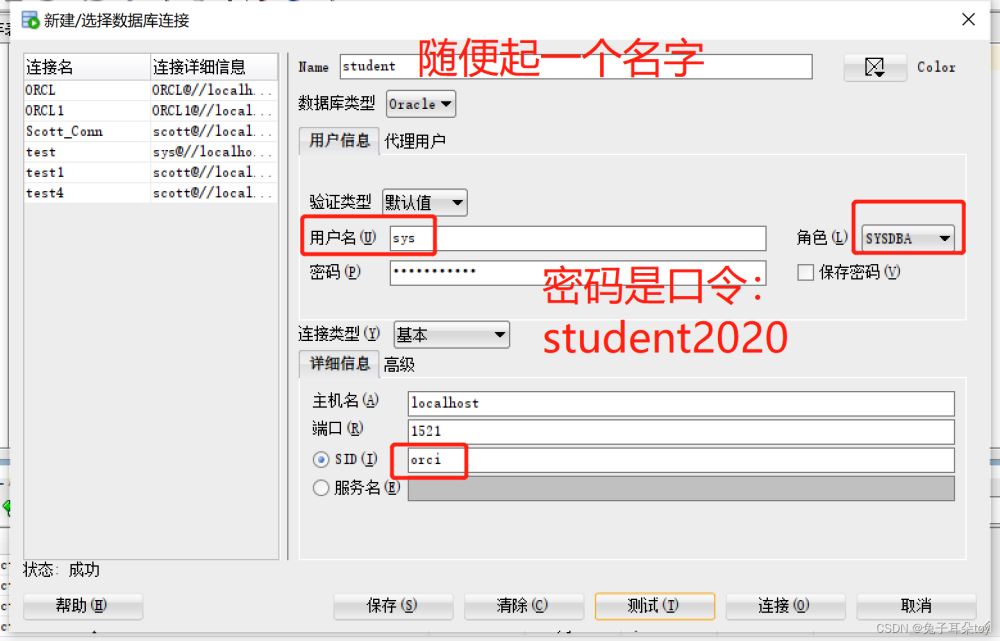Screen dimensions: 1000x641
Task: Click the database connection dialog title icon
Action: (x=30, y=20)
